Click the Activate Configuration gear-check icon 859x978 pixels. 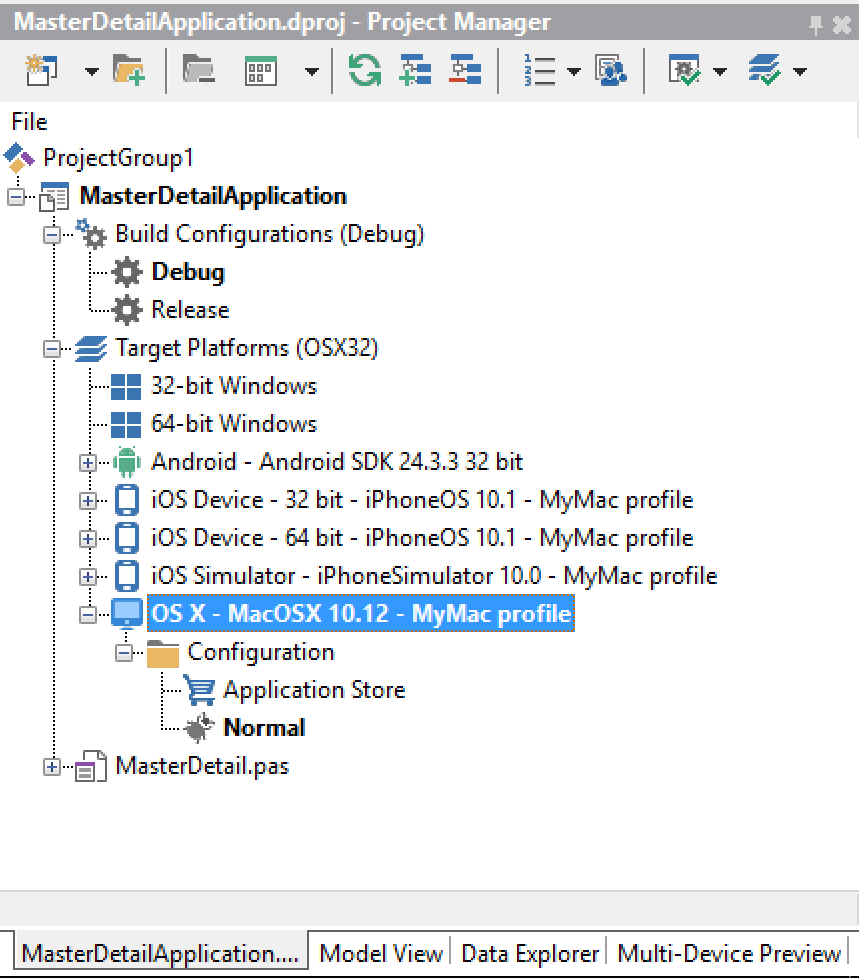point(684,70)
